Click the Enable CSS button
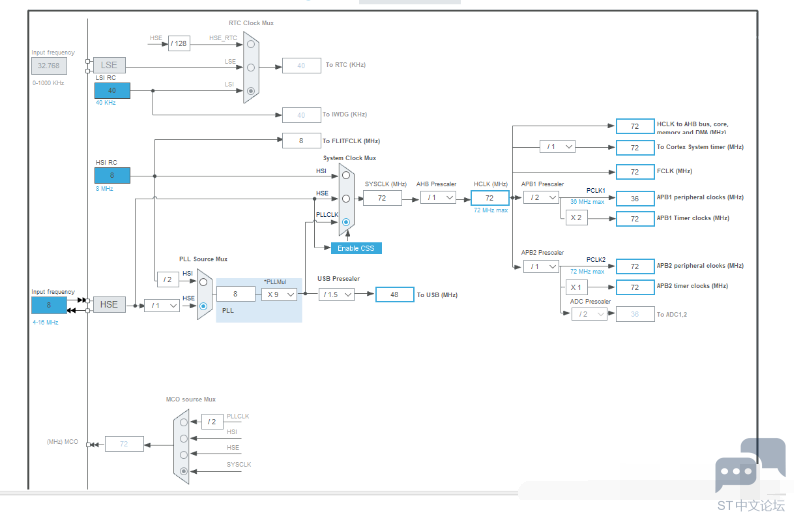Screen dimensions: 794x521 [x=356, y=248]
